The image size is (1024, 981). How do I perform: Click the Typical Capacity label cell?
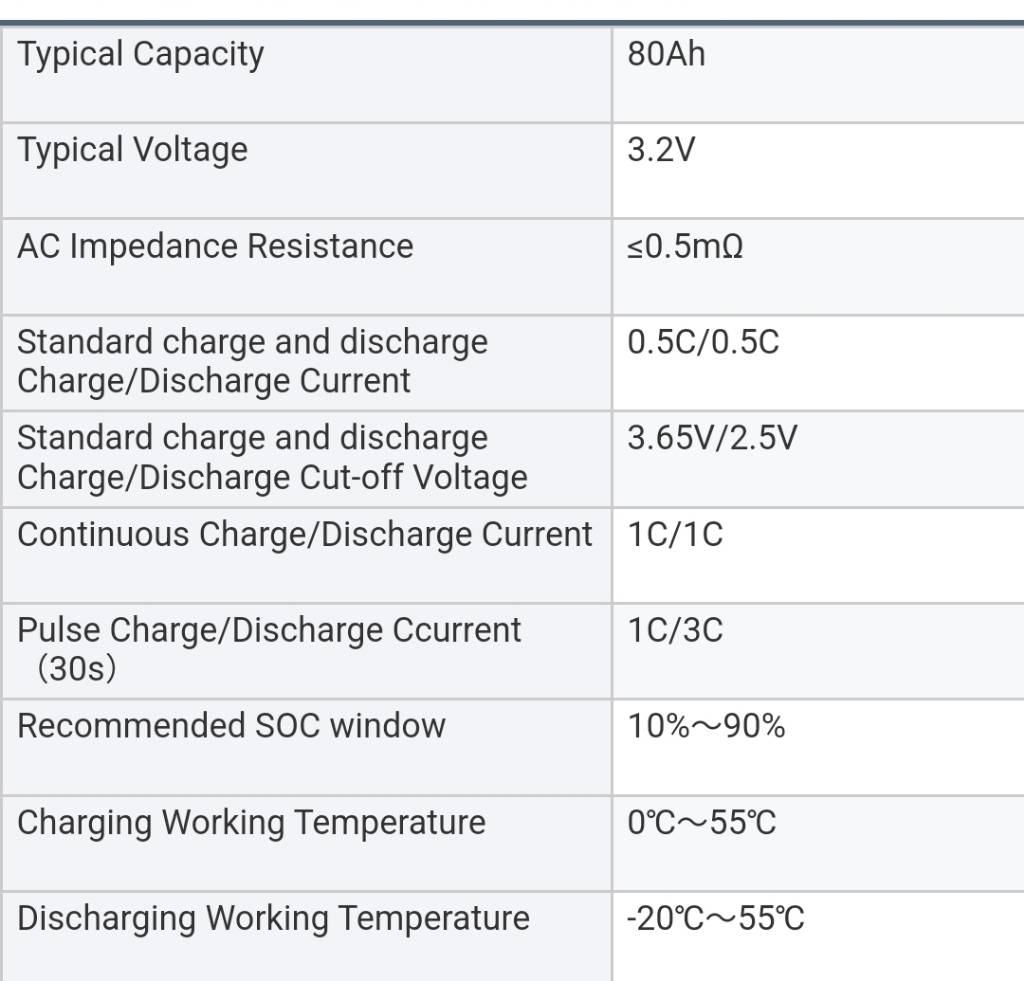pos(141,54)
